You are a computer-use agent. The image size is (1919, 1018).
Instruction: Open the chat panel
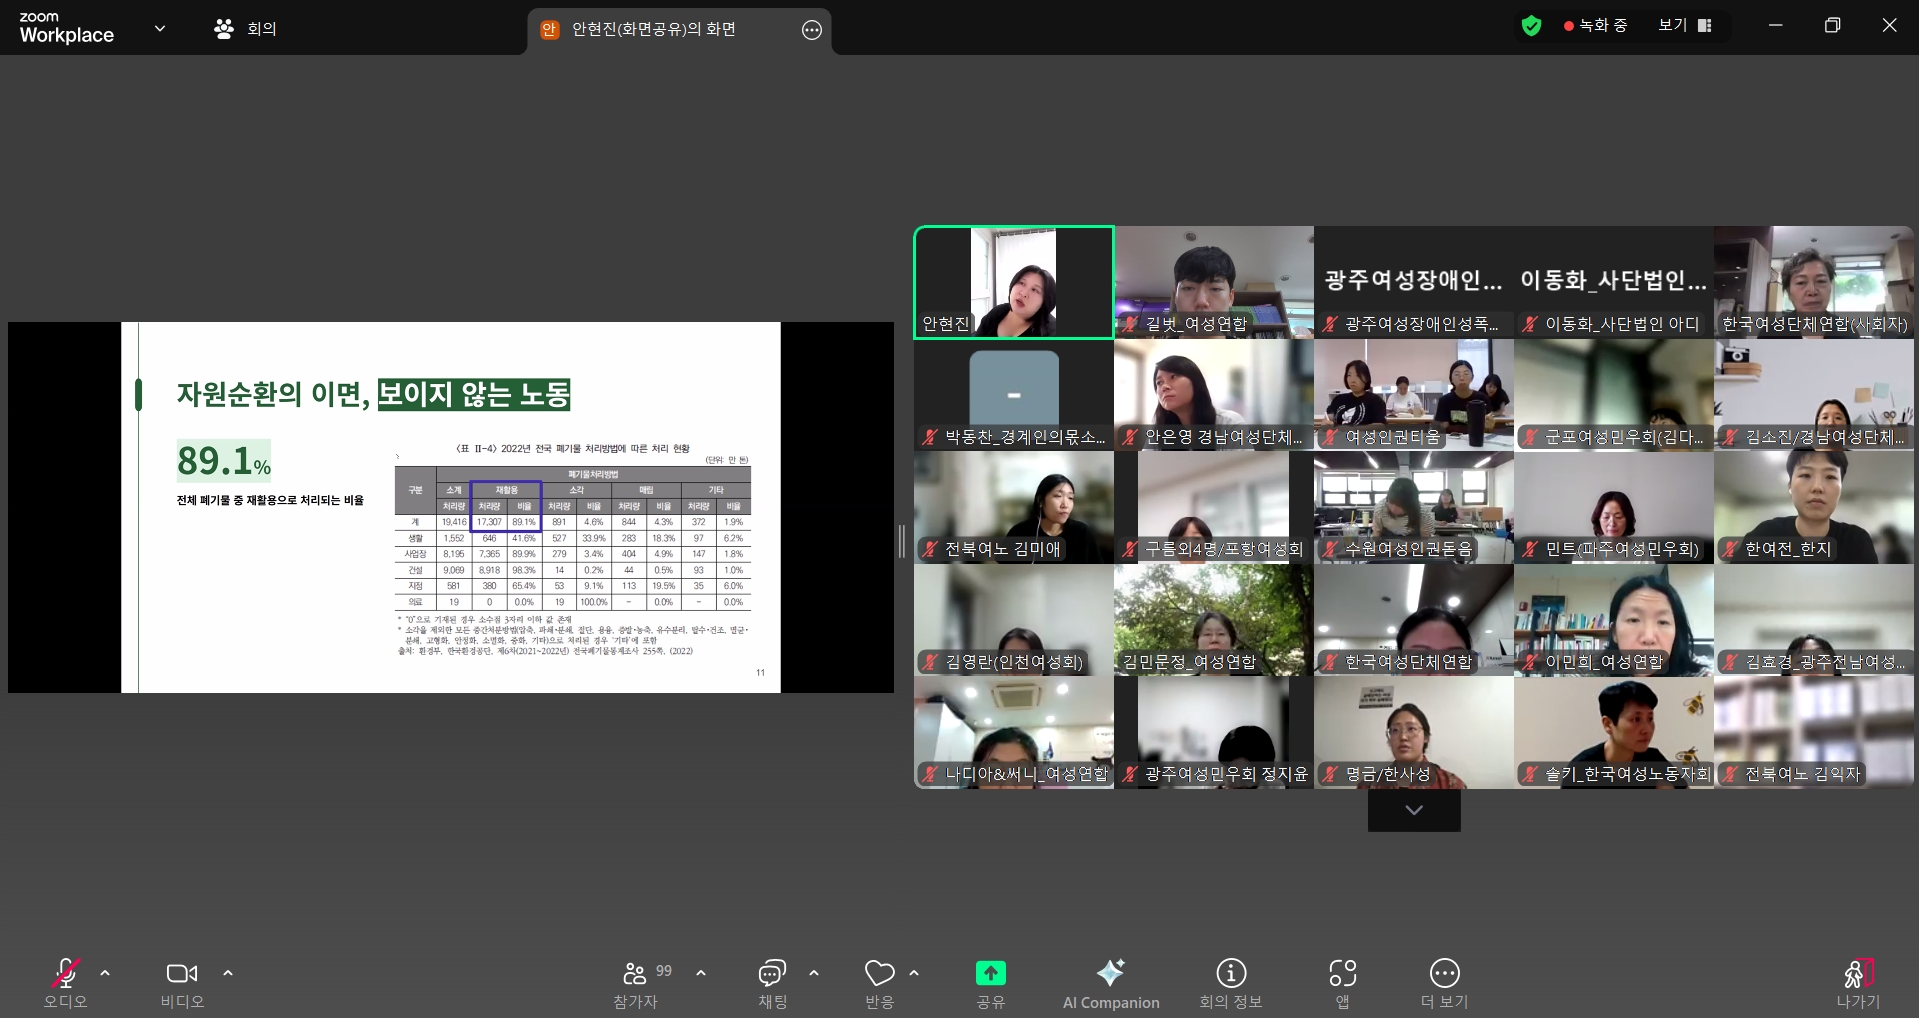pos(771,973)
